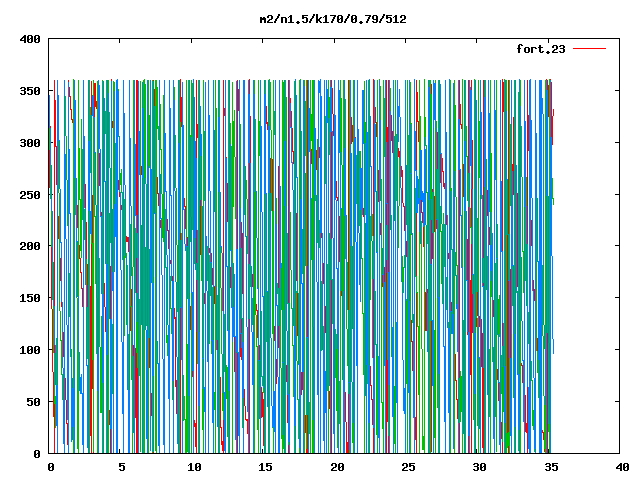Click the x-axis label 30

(480, 467)
